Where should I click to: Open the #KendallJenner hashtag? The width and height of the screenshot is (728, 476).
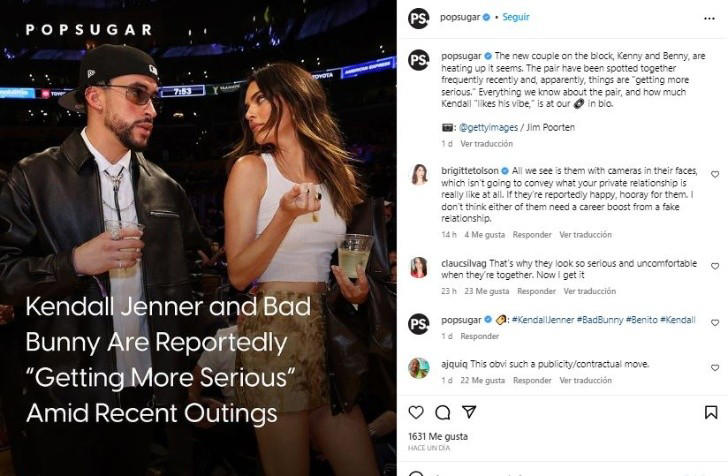point(541,319)
